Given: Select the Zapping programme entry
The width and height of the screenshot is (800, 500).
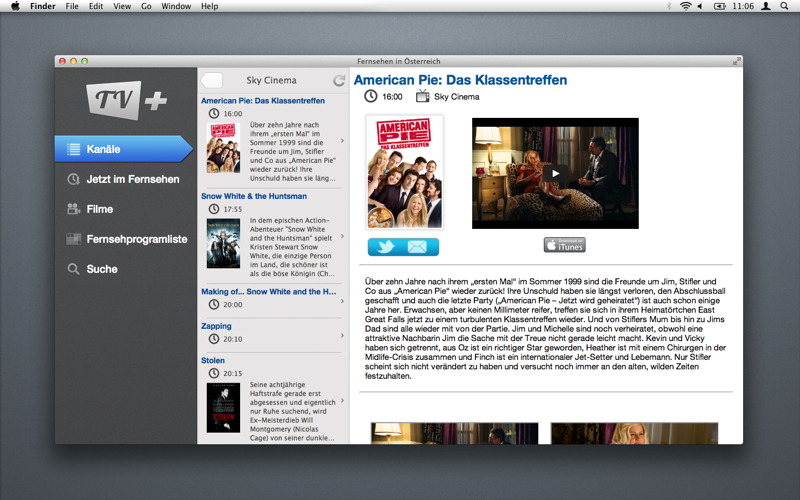Looking at the screenshot, I should (216, 326).
